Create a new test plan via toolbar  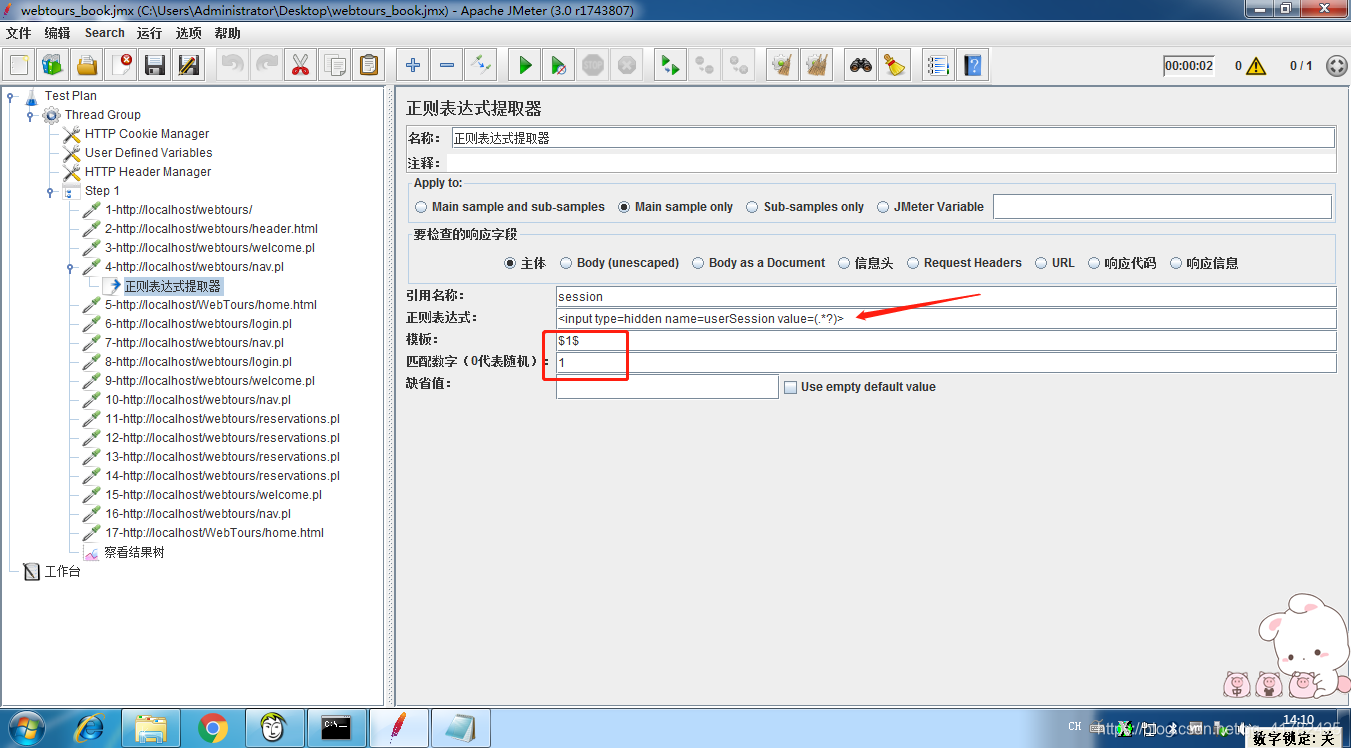[20, 66]
